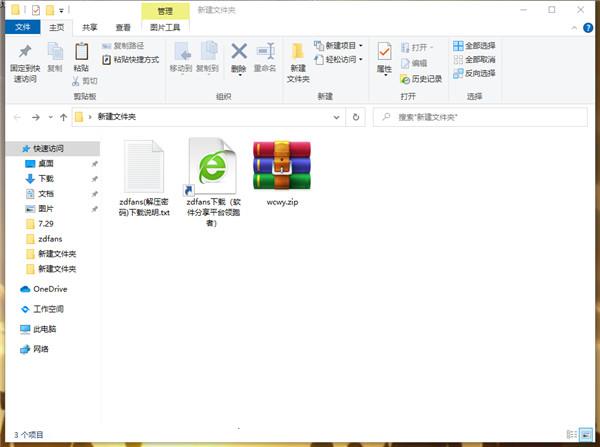600x447 pixels.
Task: Go back with the back arrow
Action: coord(17,117)
